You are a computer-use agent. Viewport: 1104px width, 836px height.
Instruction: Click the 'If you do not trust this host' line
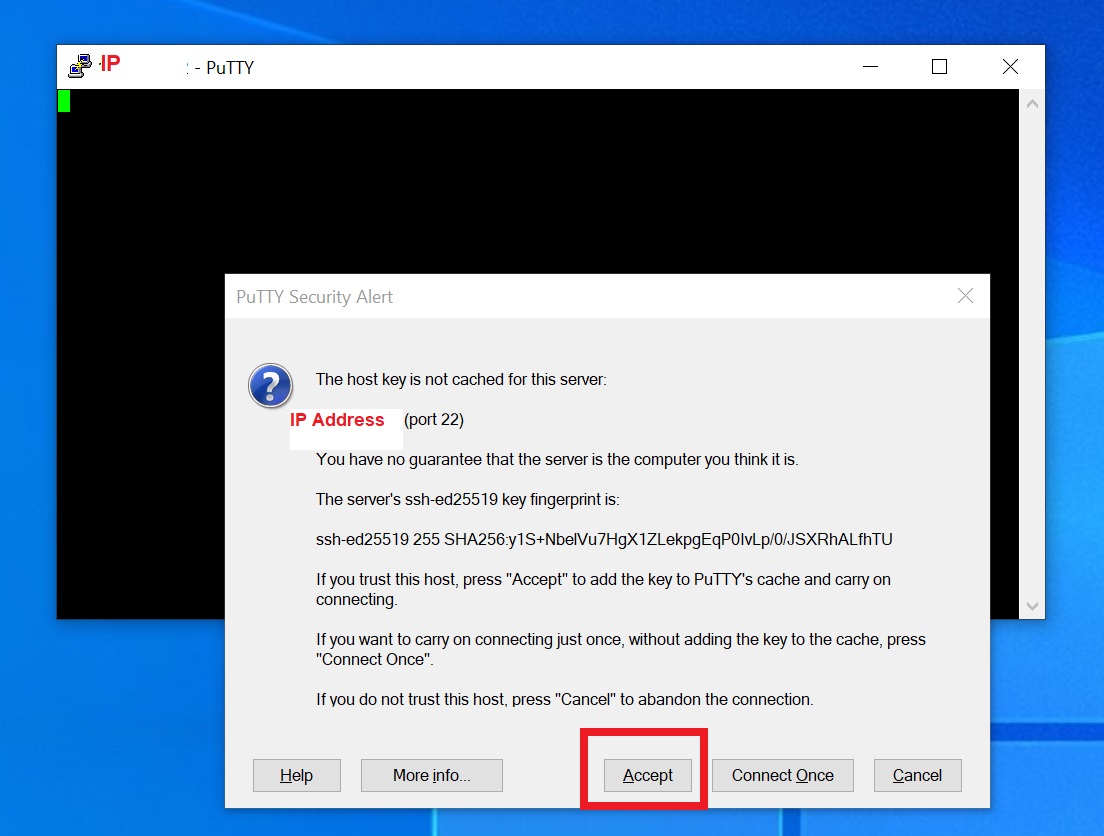(565, 699)
